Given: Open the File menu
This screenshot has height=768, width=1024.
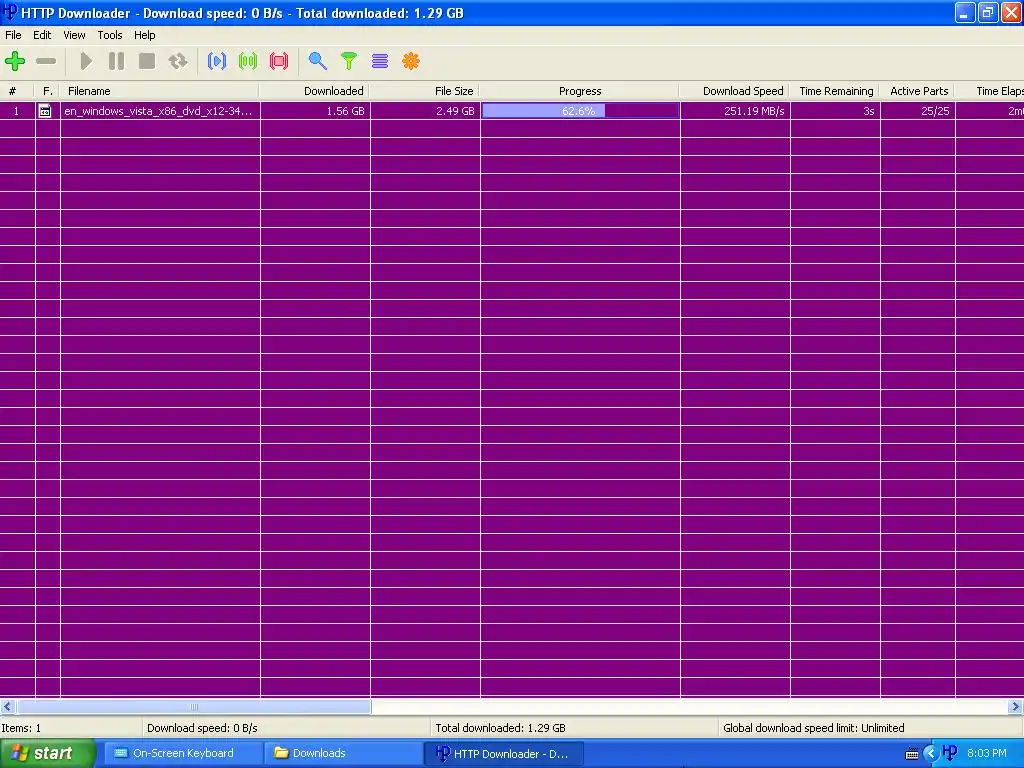Looking at the screenshot, I should [x=13, y=35].
